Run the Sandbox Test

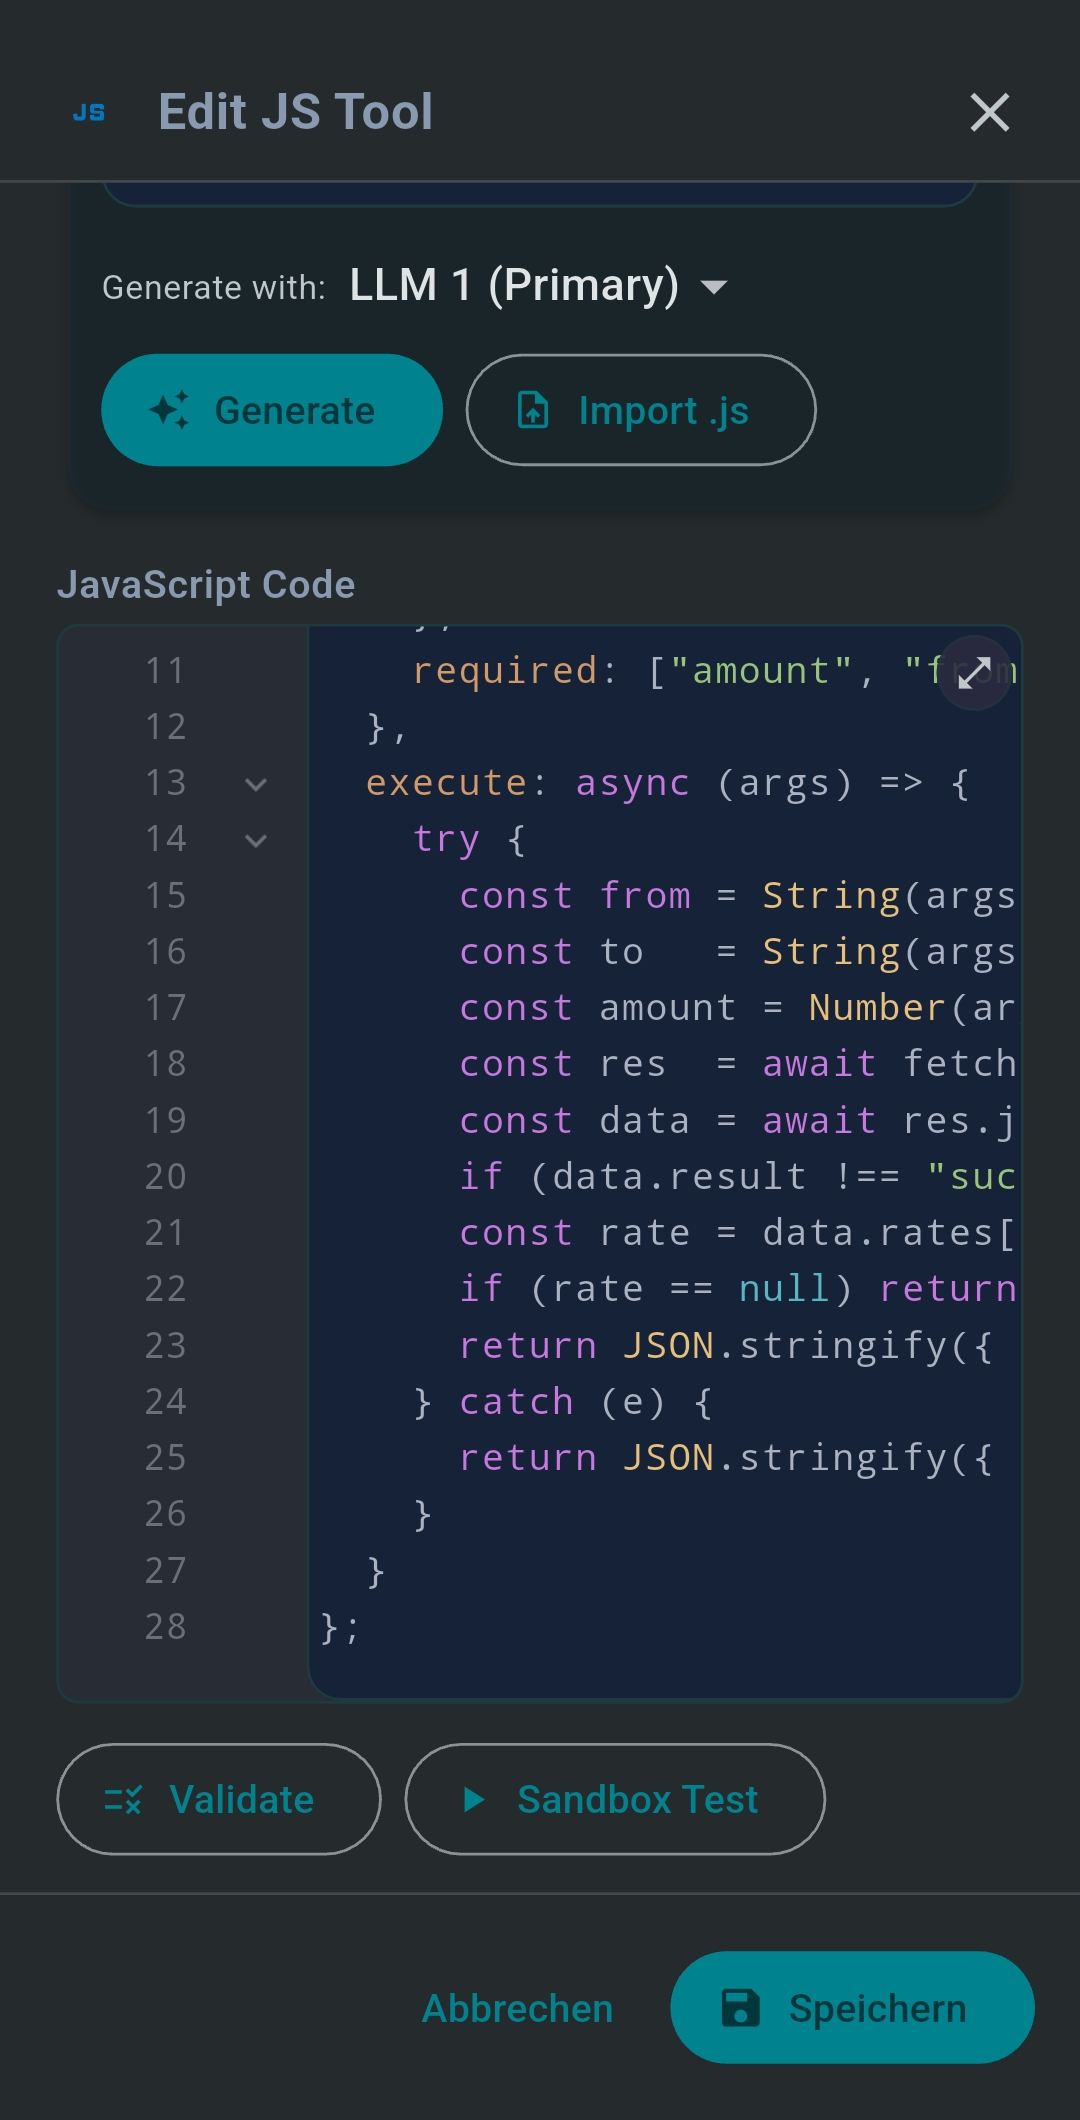tap(615, 1799)
